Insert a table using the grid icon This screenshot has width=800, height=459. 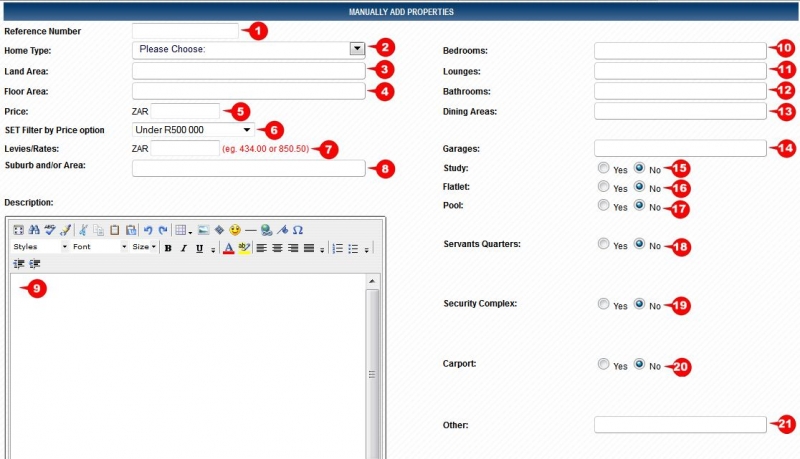181,230
